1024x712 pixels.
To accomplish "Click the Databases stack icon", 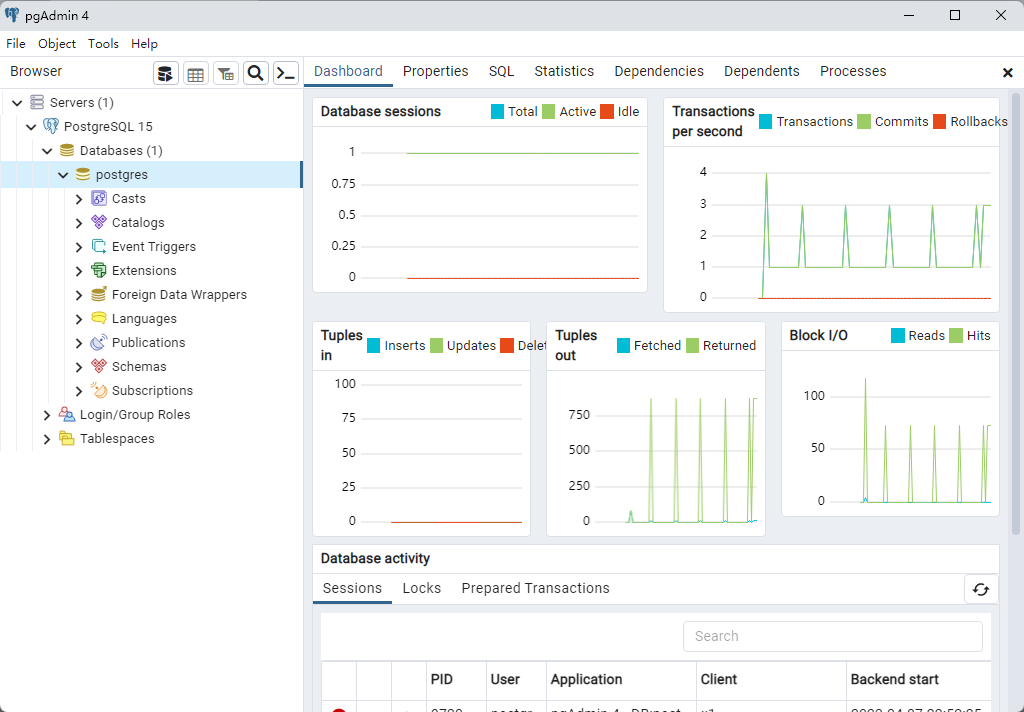I will click(x=67, y=150).
